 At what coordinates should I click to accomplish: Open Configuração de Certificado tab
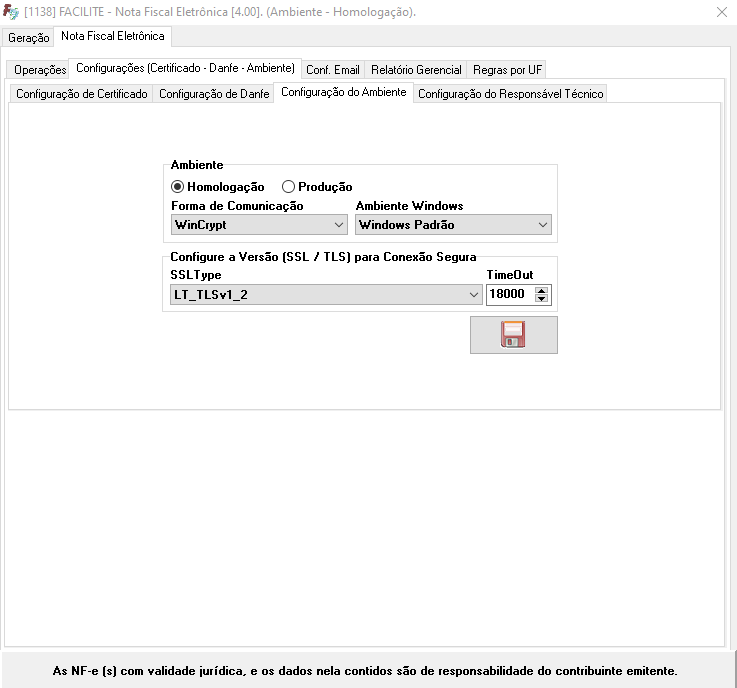pos(82,94)
